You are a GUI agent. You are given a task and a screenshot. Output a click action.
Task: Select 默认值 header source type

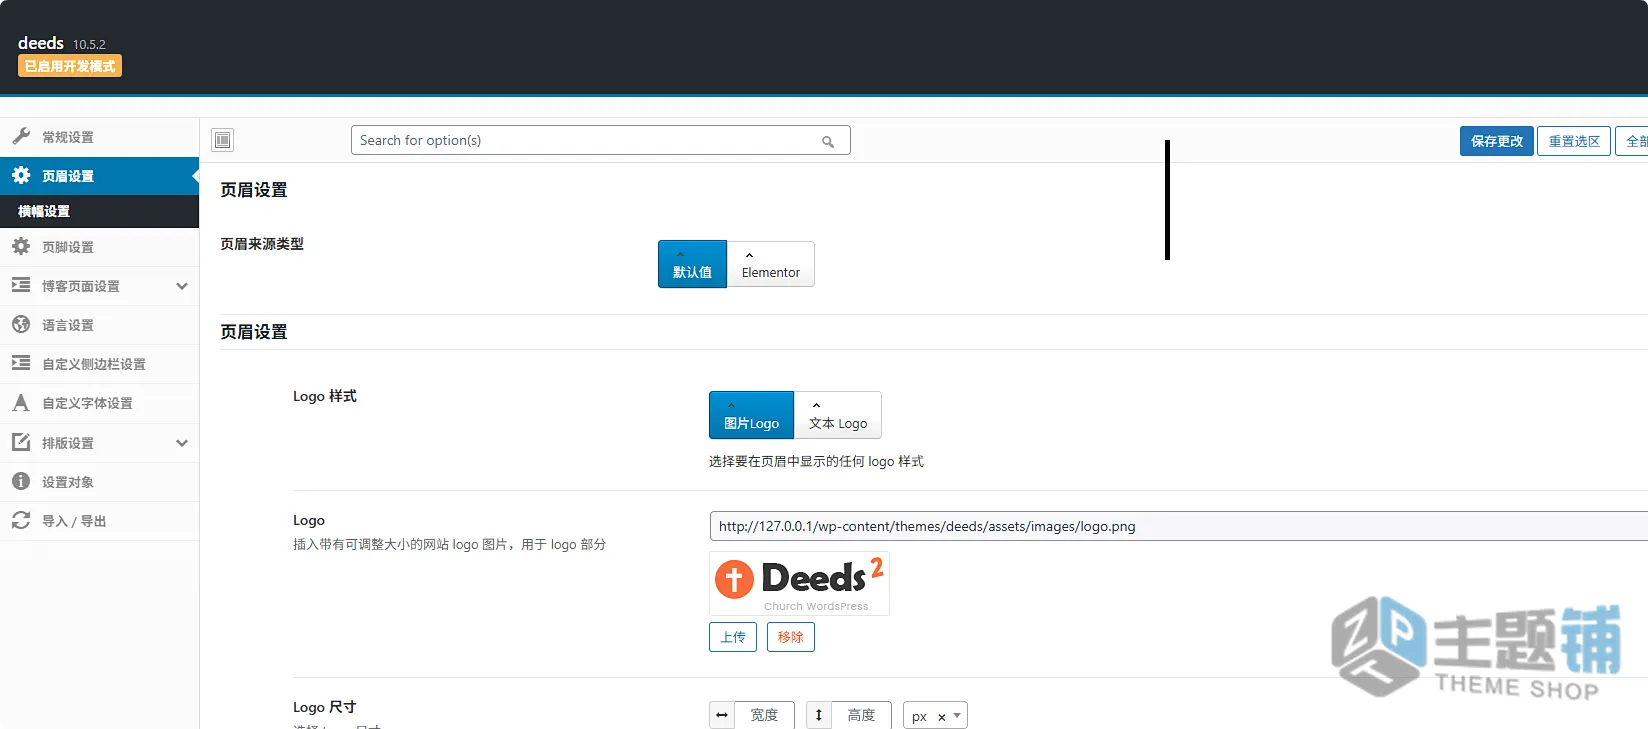tap(692, 264)
